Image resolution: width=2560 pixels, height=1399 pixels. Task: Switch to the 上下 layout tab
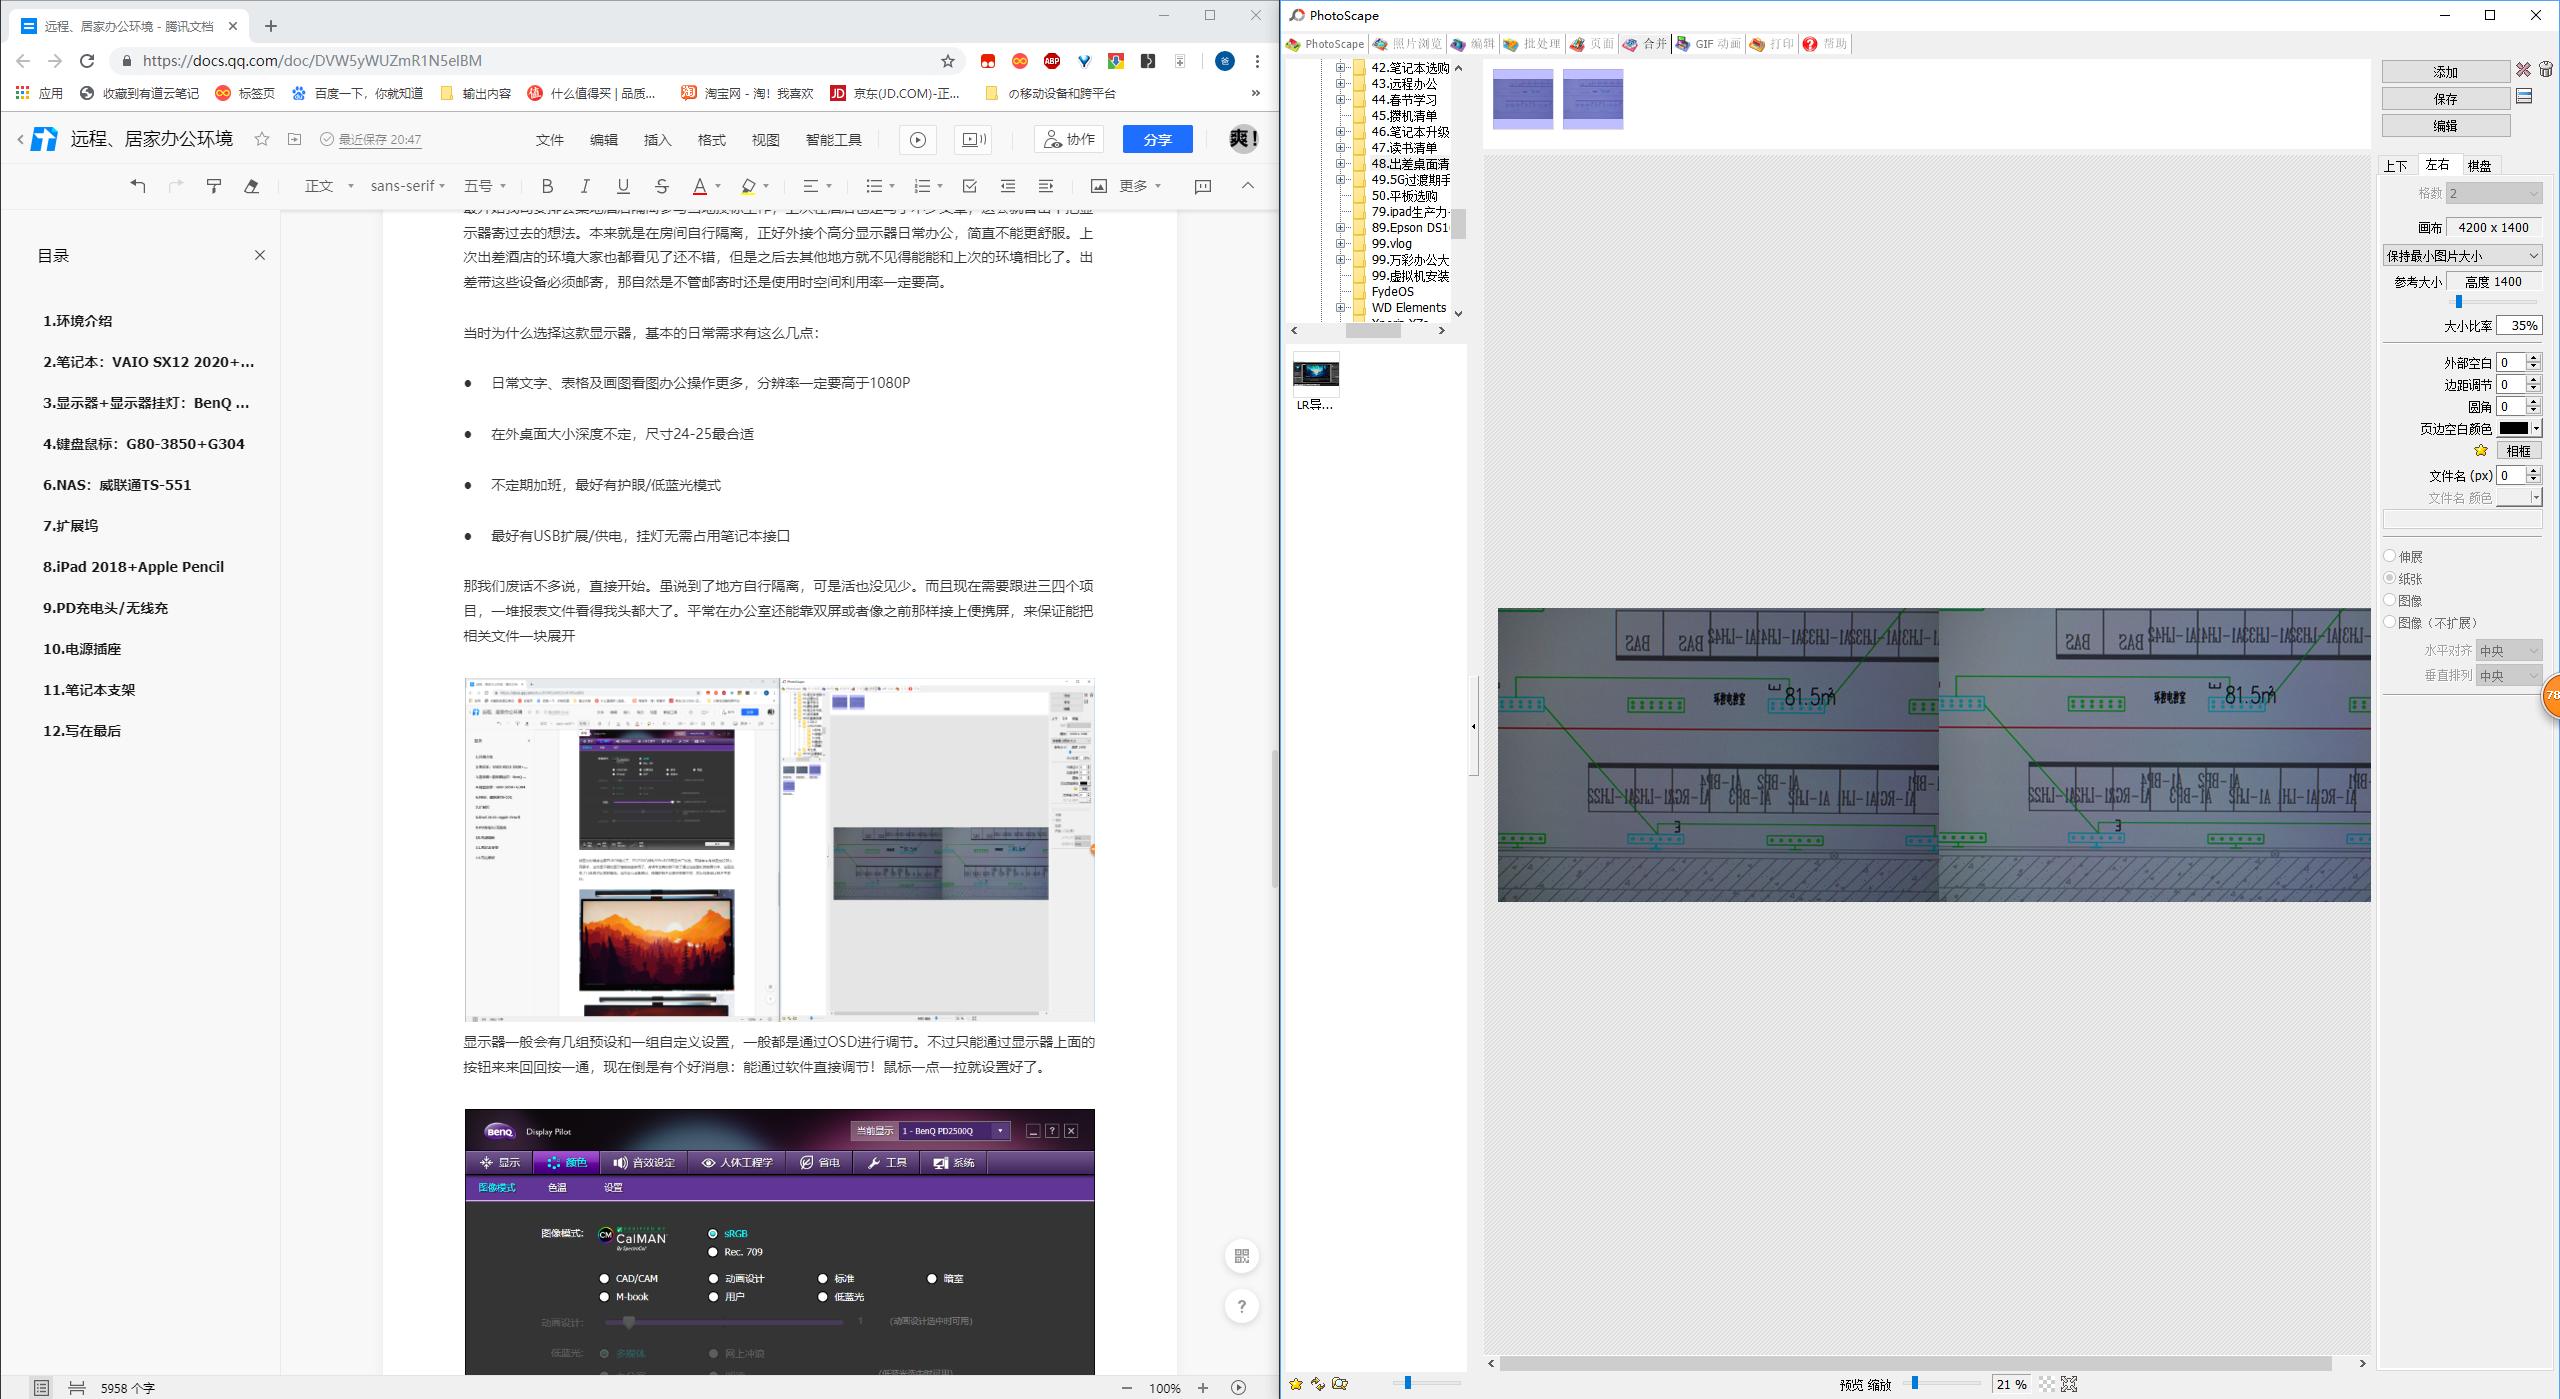2396,166
